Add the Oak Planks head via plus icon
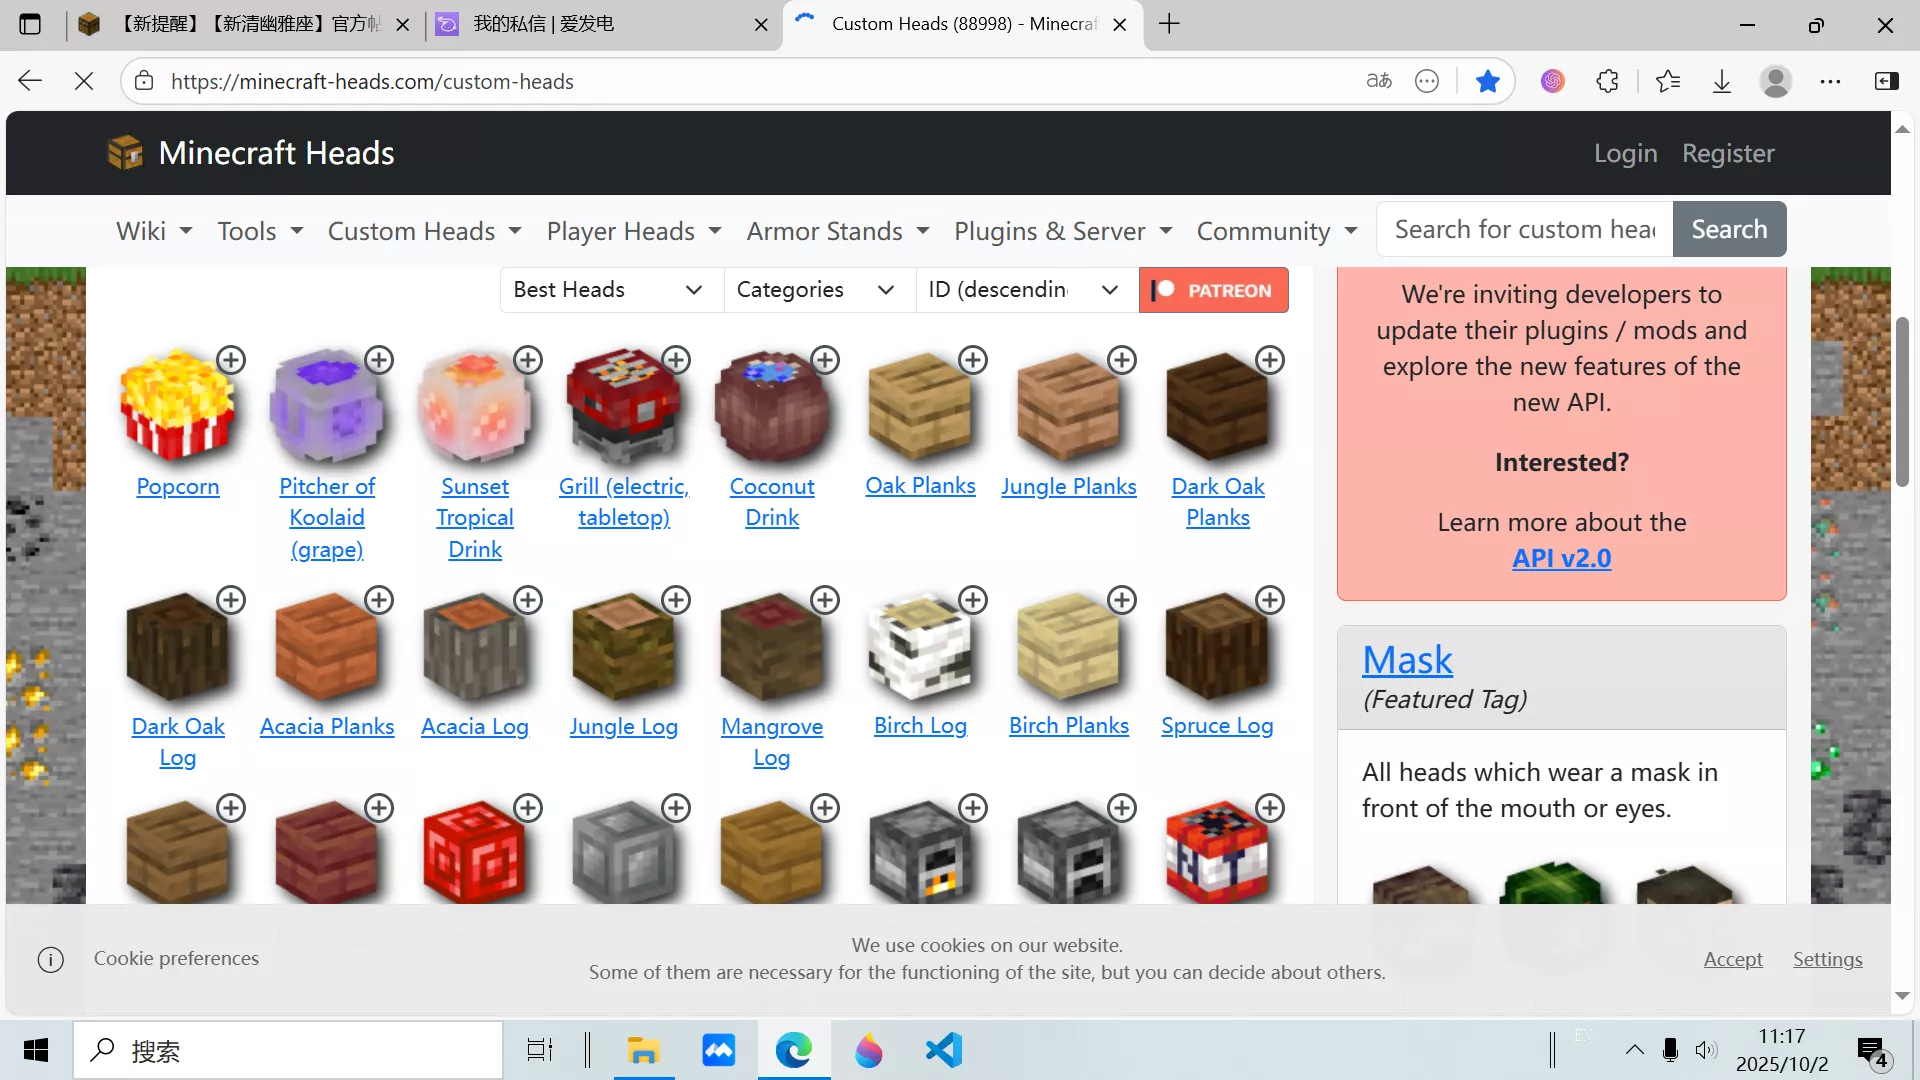This screenshot has height=1080, width=1920. pyautogui.click(x=973, y=360)
